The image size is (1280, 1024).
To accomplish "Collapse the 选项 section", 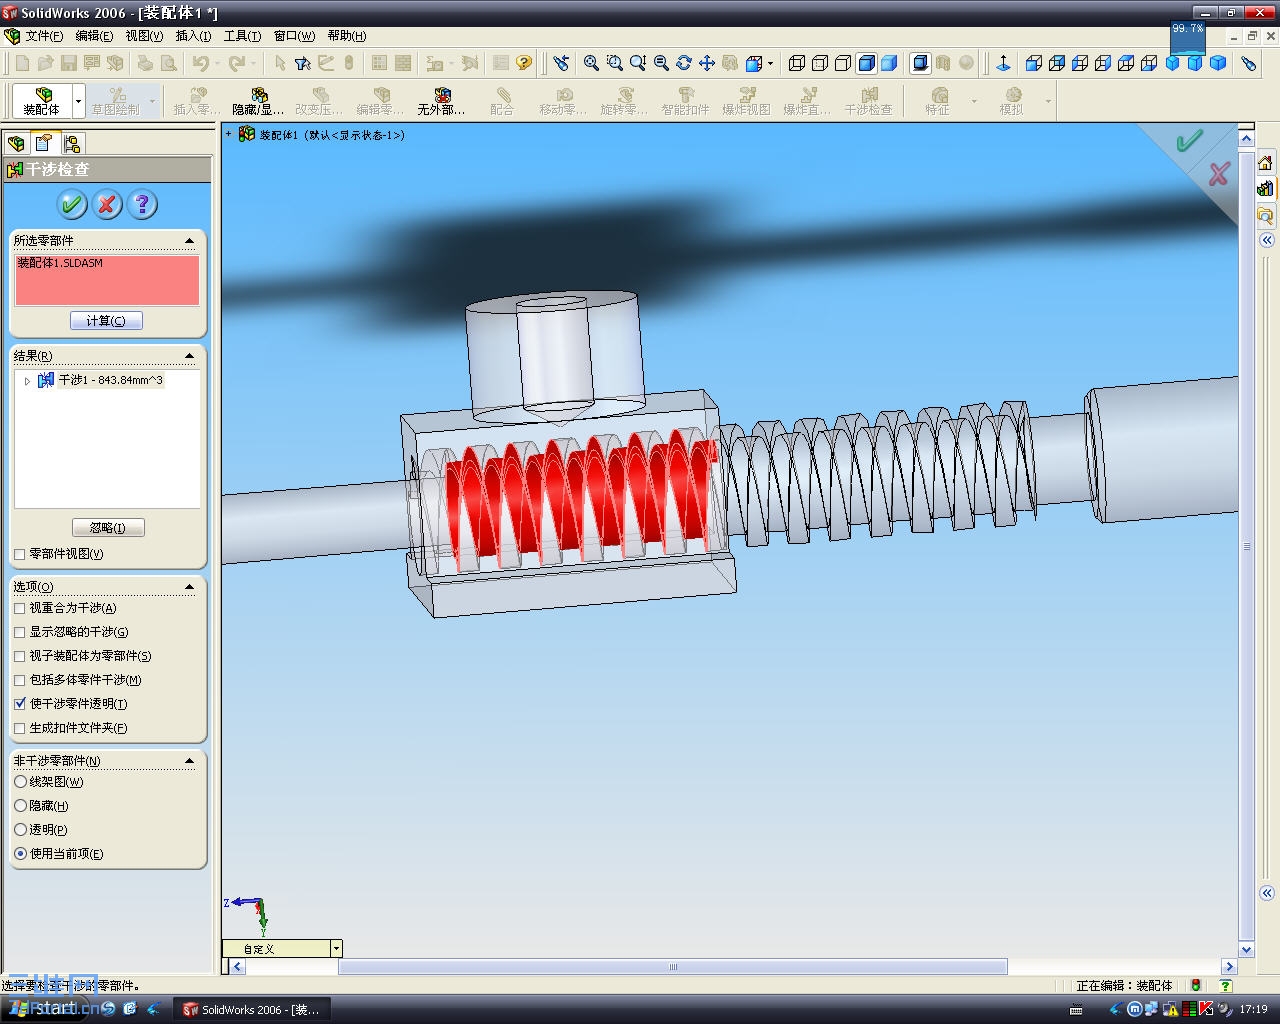I will 190,587.
